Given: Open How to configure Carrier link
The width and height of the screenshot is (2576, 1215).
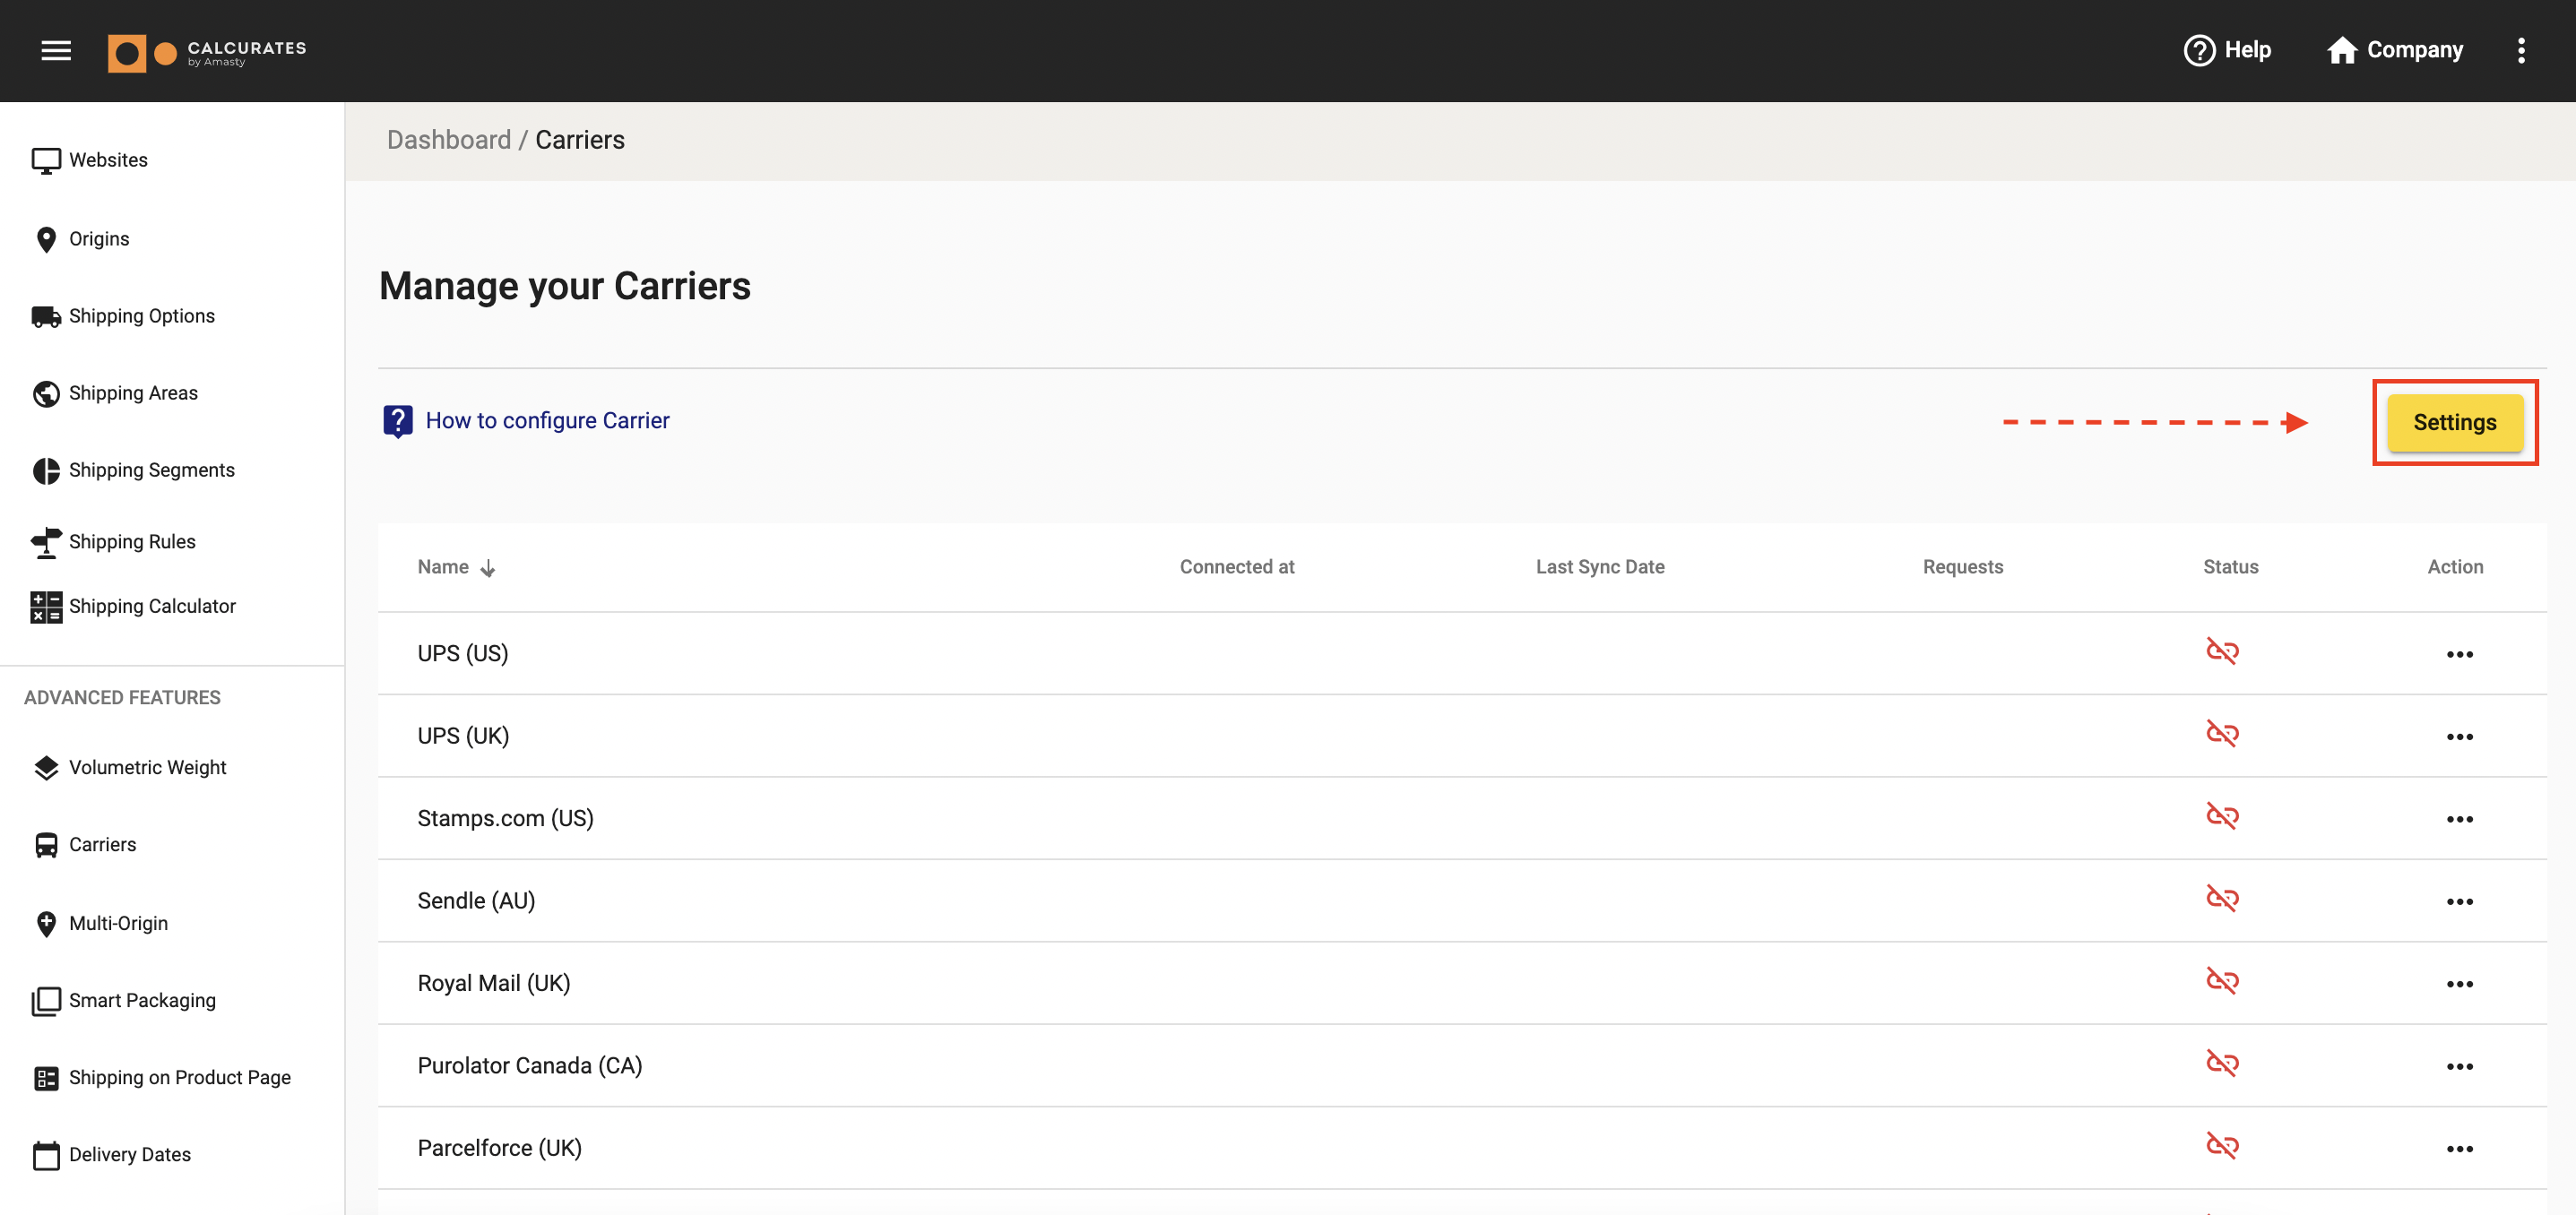Looking at the screenshot, I should [x=547, y=421].
